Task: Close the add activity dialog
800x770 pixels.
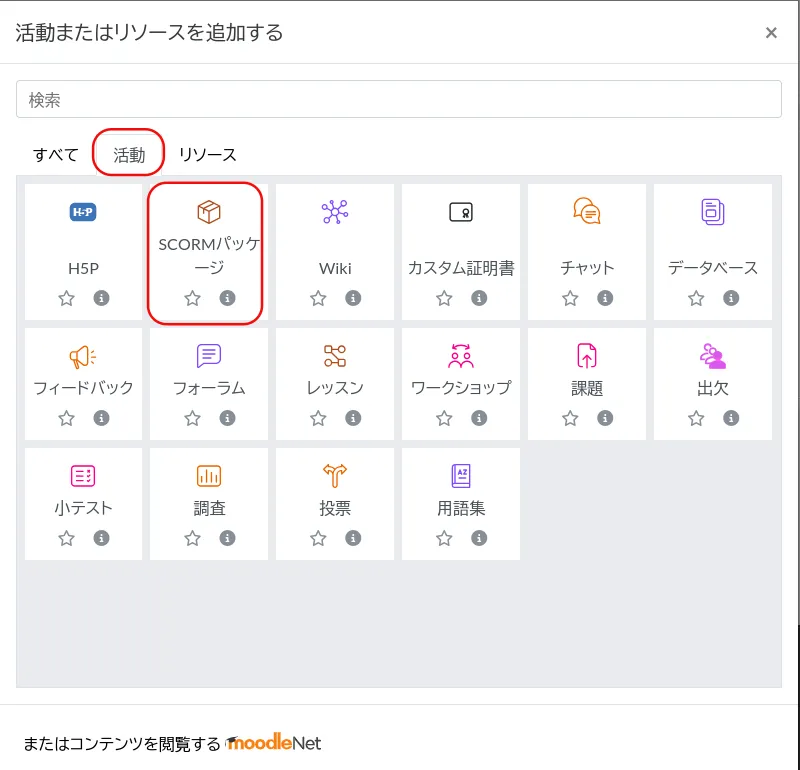Action: pos(771,33)
